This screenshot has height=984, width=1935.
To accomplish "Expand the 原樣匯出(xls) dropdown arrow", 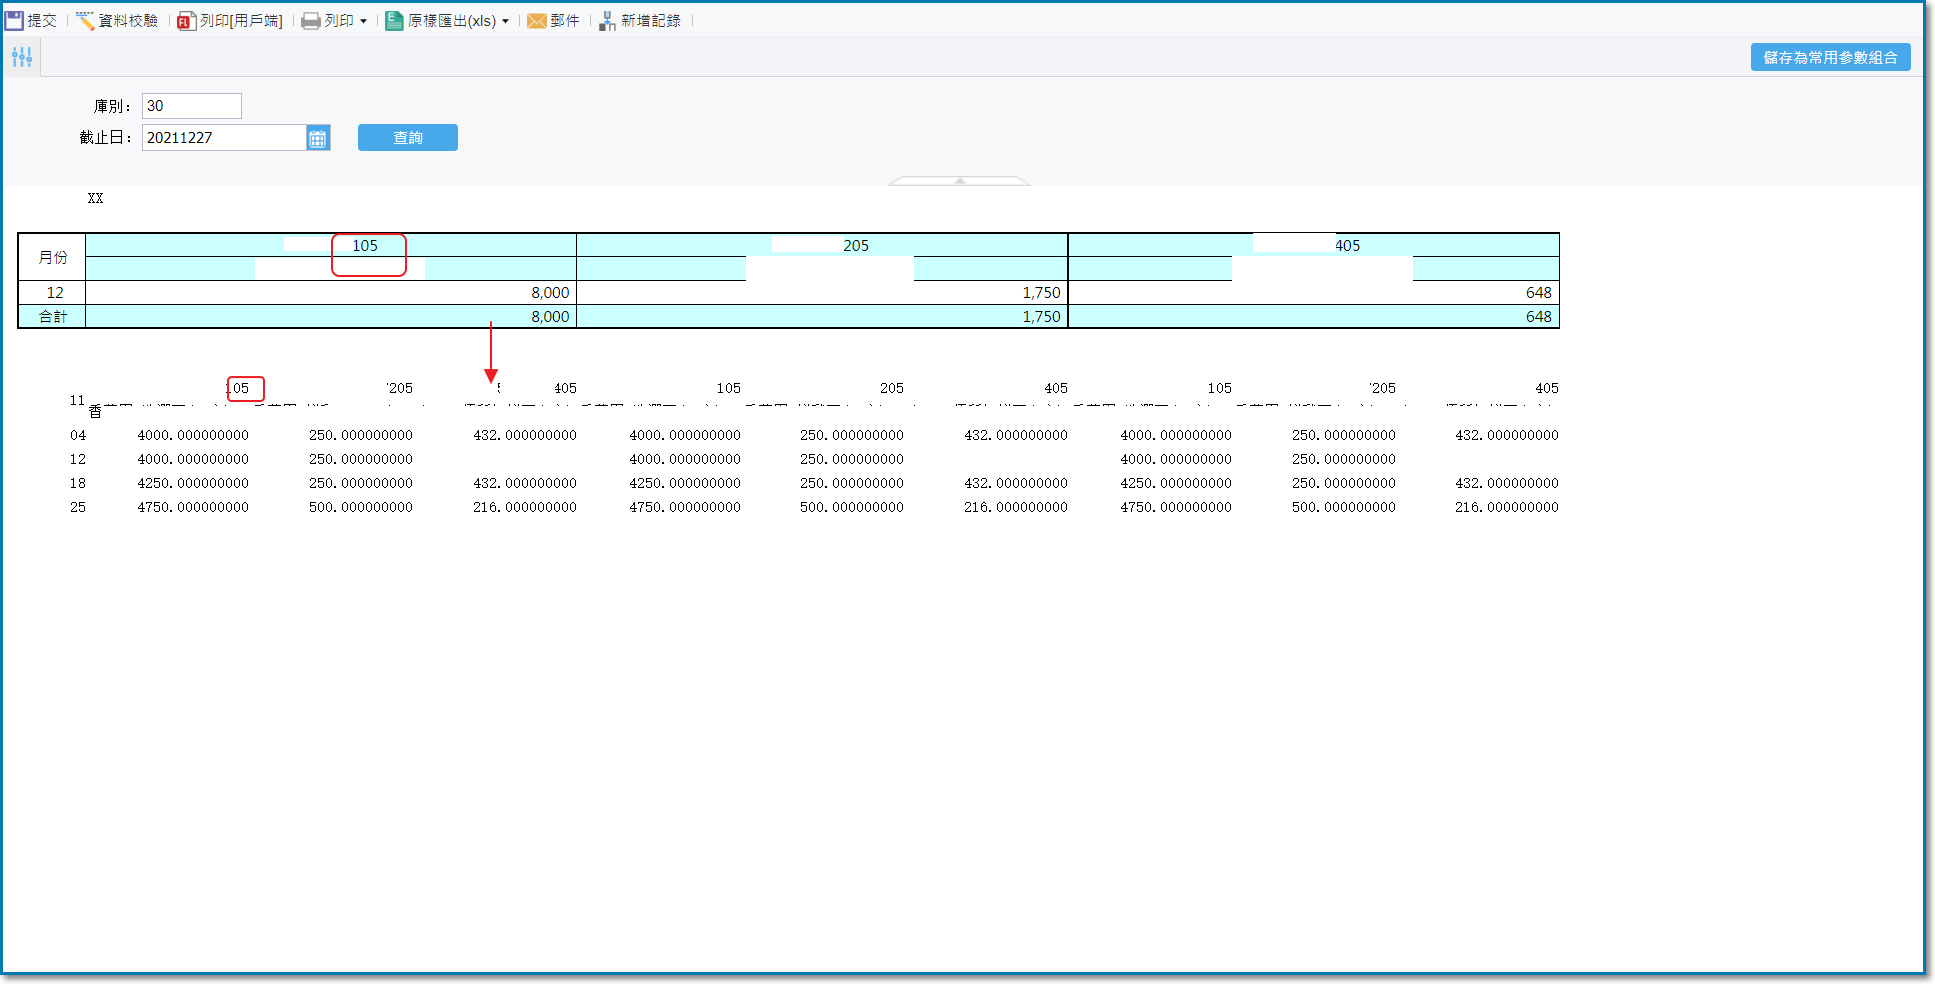I will [505, 21].
